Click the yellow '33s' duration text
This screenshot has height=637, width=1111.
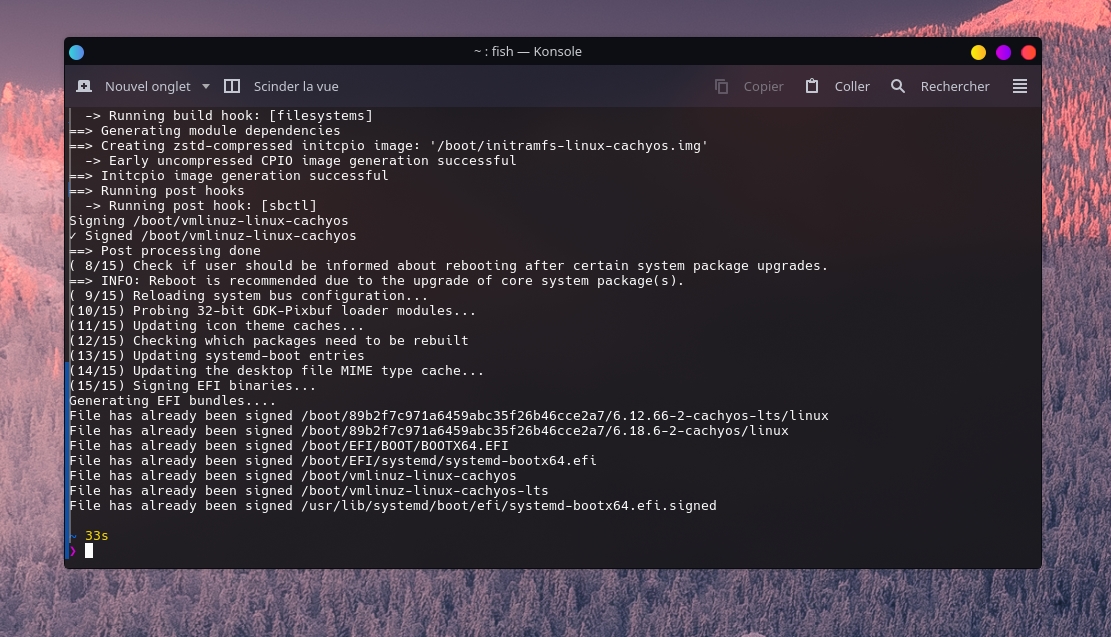click(96, 536)
